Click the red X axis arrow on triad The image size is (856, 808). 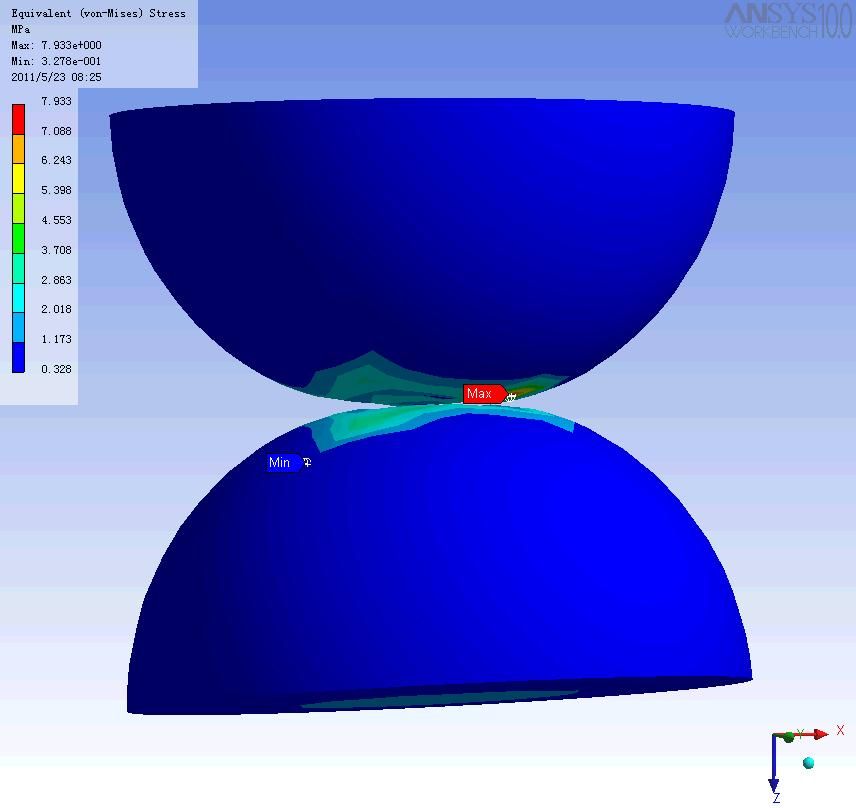pos(818,735)
